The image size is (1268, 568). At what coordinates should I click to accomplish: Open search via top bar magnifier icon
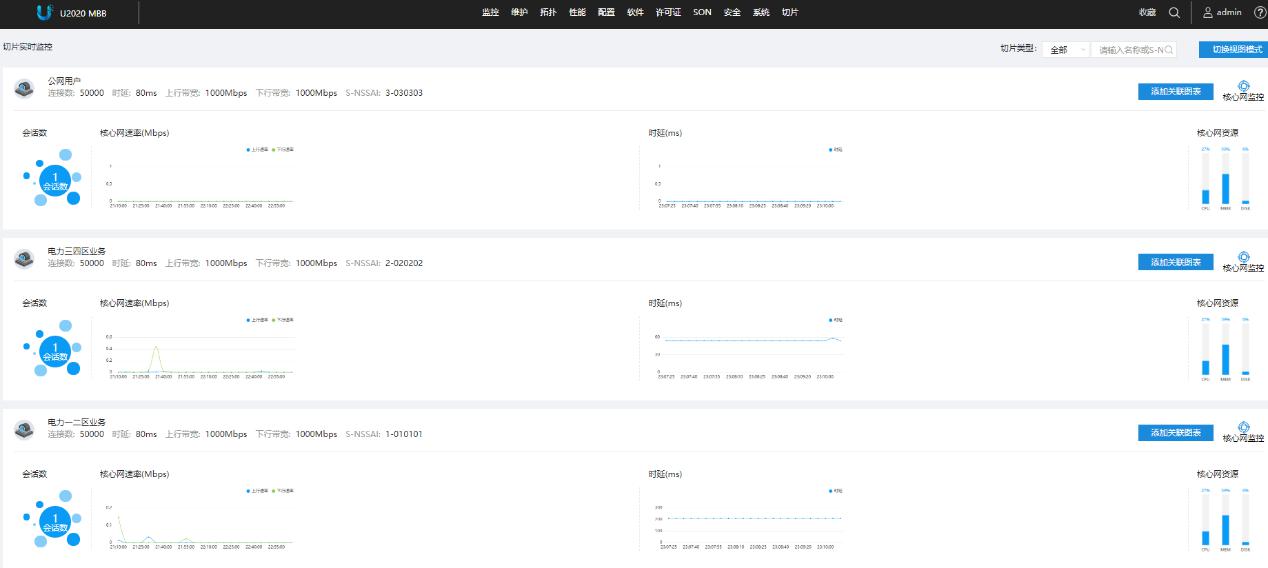click(1174, 13)
